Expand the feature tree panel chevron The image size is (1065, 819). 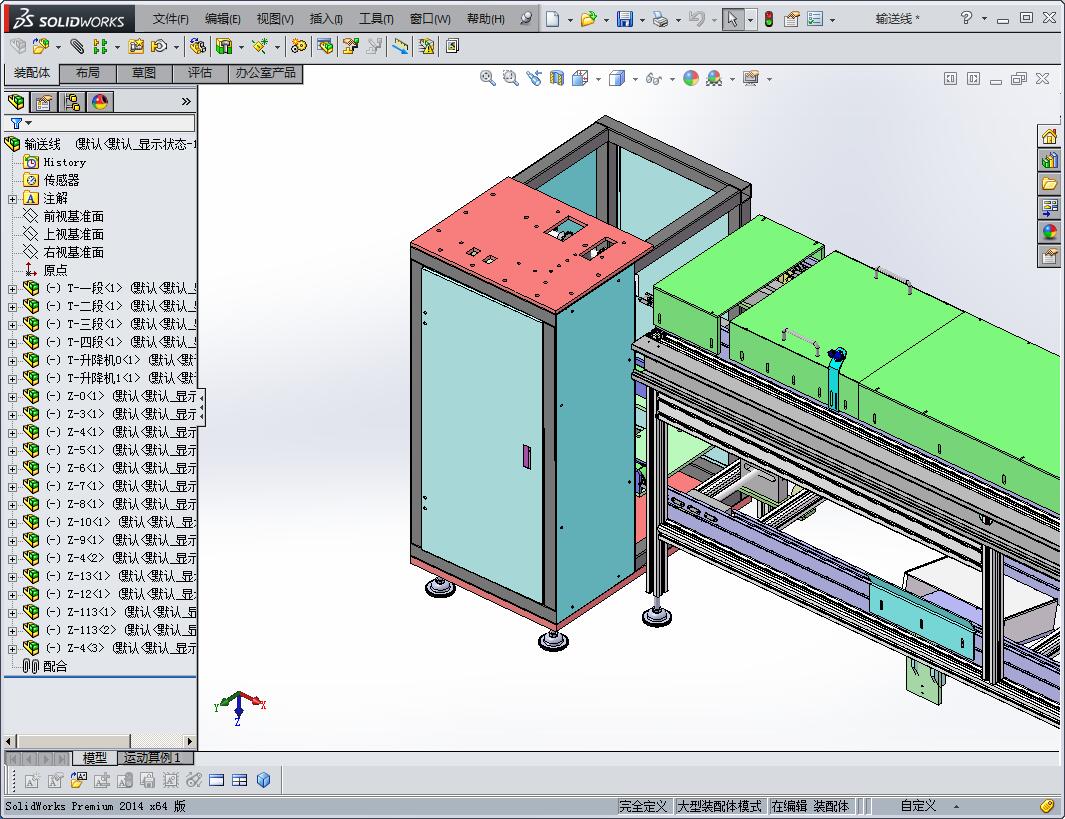[x=186, y=101]
